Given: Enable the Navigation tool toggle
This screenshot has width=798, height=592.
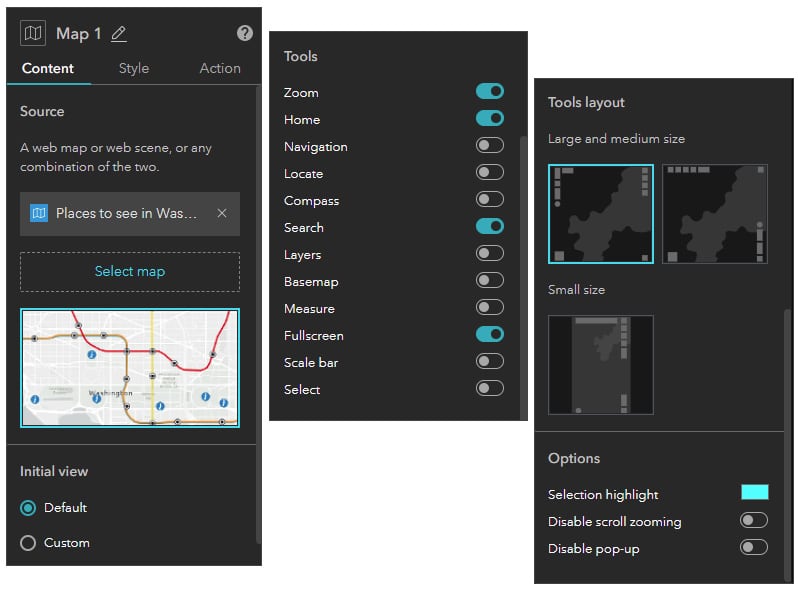Looking at the screenshot, I should (490, 146).
